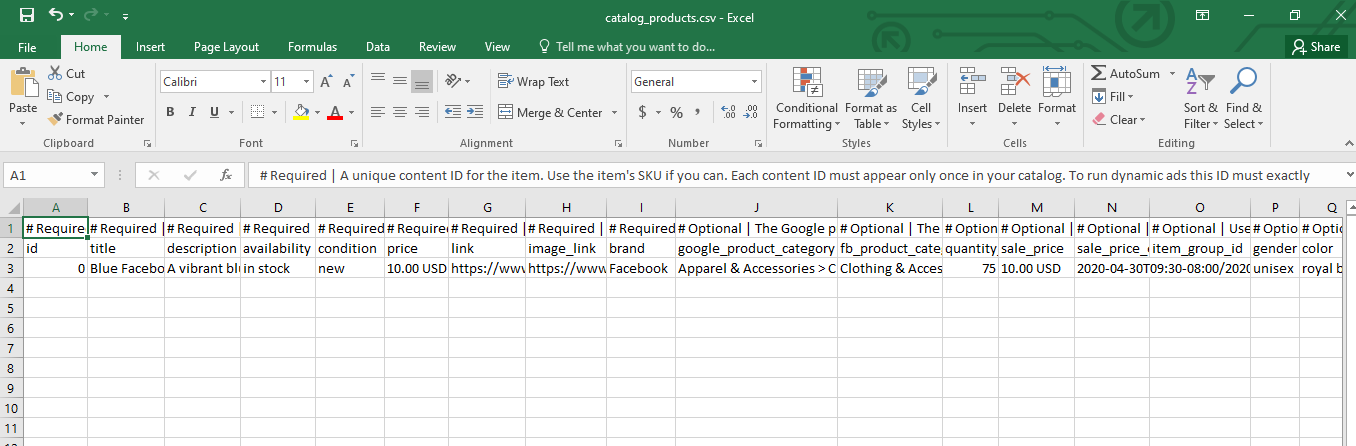Click the Insert Function fx icon

coord(226,175)
